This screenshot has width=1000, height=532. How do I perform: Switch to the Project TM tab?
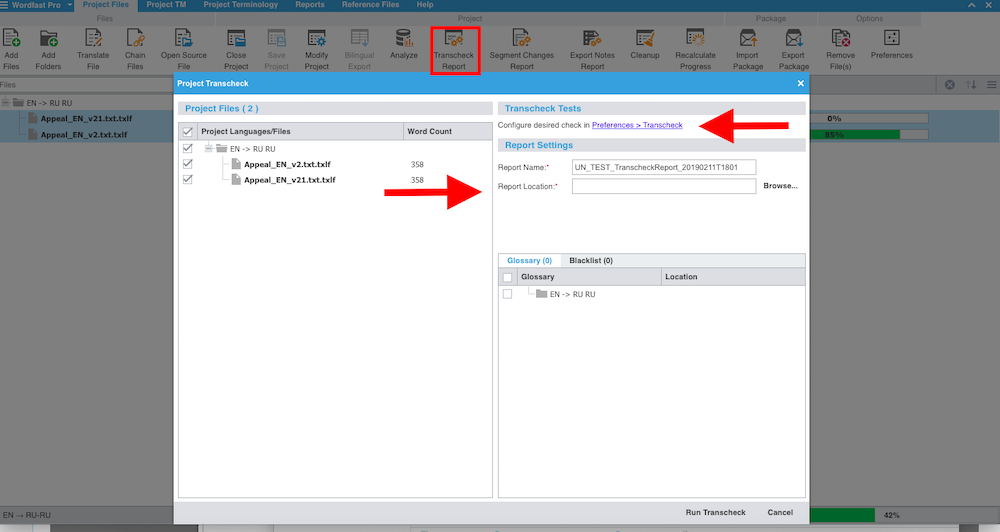pyautogui.click(x=166, y=5)
